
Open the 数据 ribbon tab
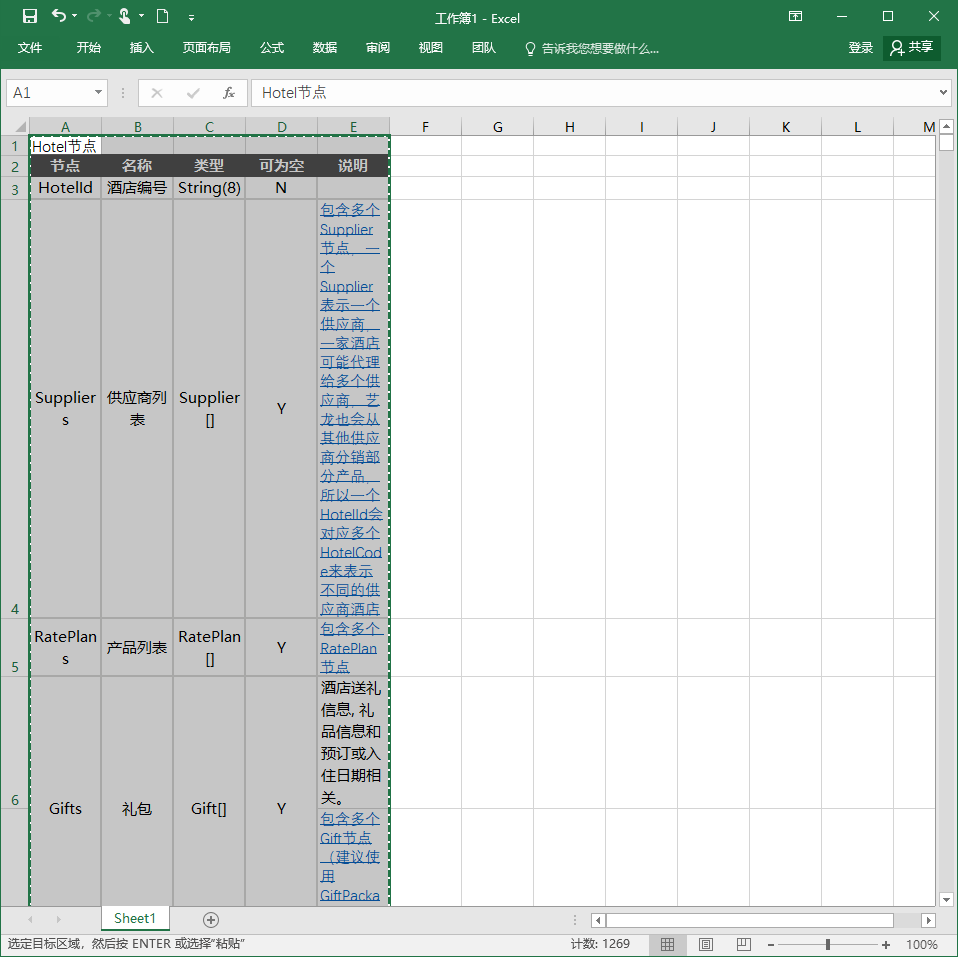pos(325,48)
